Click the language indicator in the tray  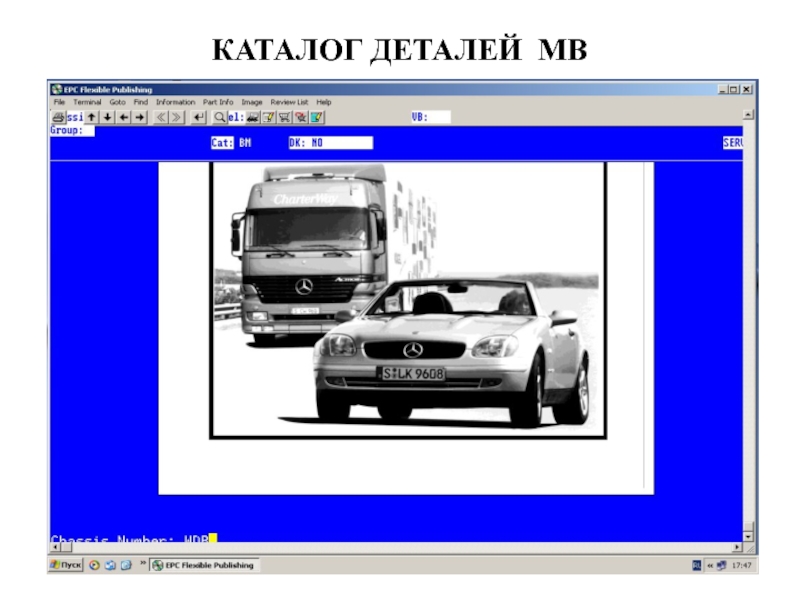pyautogui.click(x=696, y=565)
